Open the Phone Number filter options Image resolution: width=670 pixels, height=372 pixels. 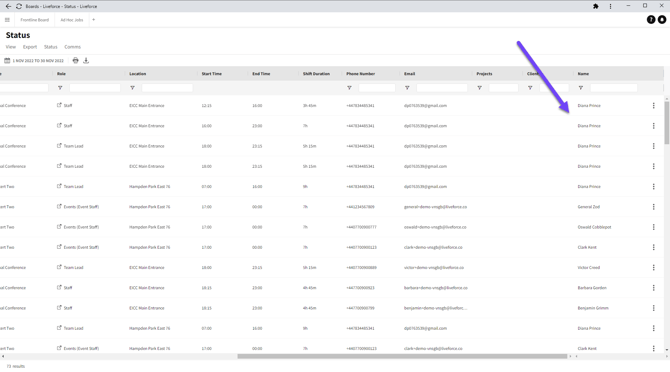coord(350,88)
